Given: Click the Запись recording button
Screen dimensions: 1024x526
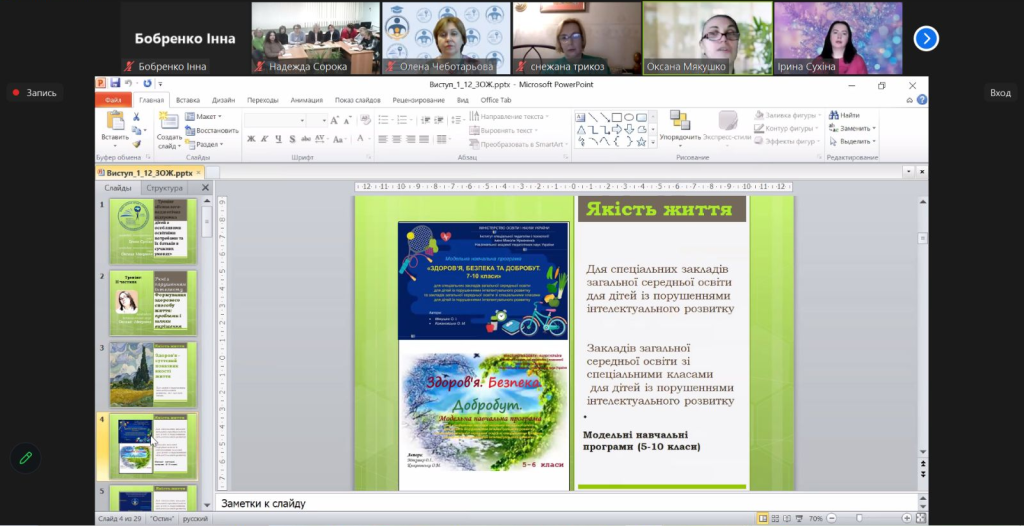Looking at the screenshot, I should pyautogui.click(x=34, y=93).
